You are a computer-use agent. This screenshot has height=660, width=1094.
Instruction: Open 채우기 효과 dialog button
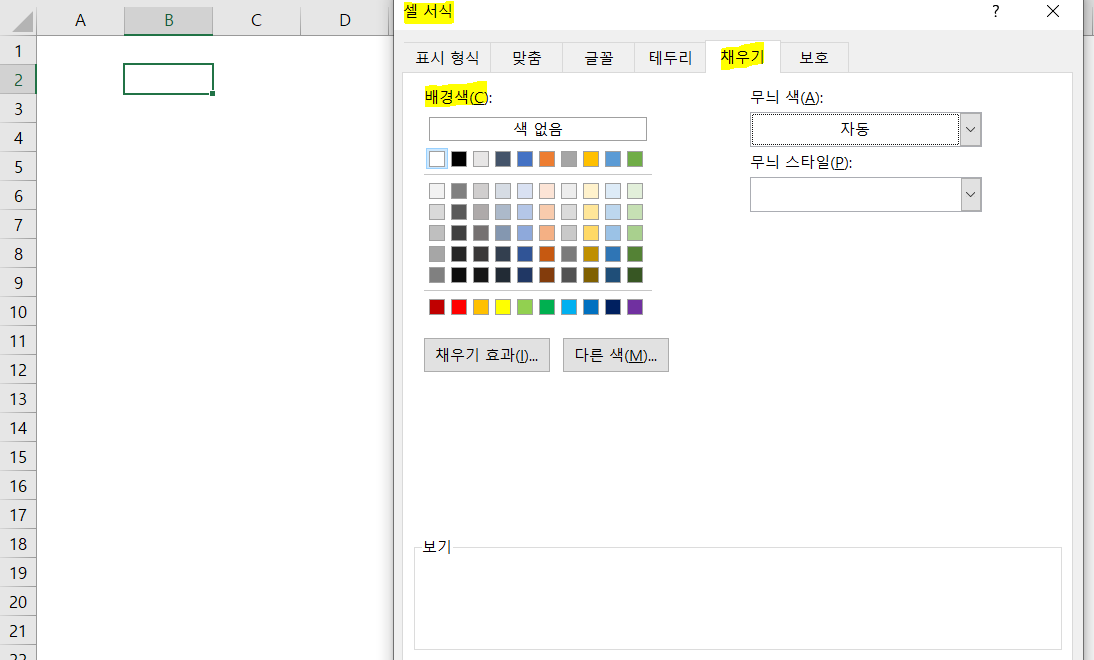click(487, 355)
